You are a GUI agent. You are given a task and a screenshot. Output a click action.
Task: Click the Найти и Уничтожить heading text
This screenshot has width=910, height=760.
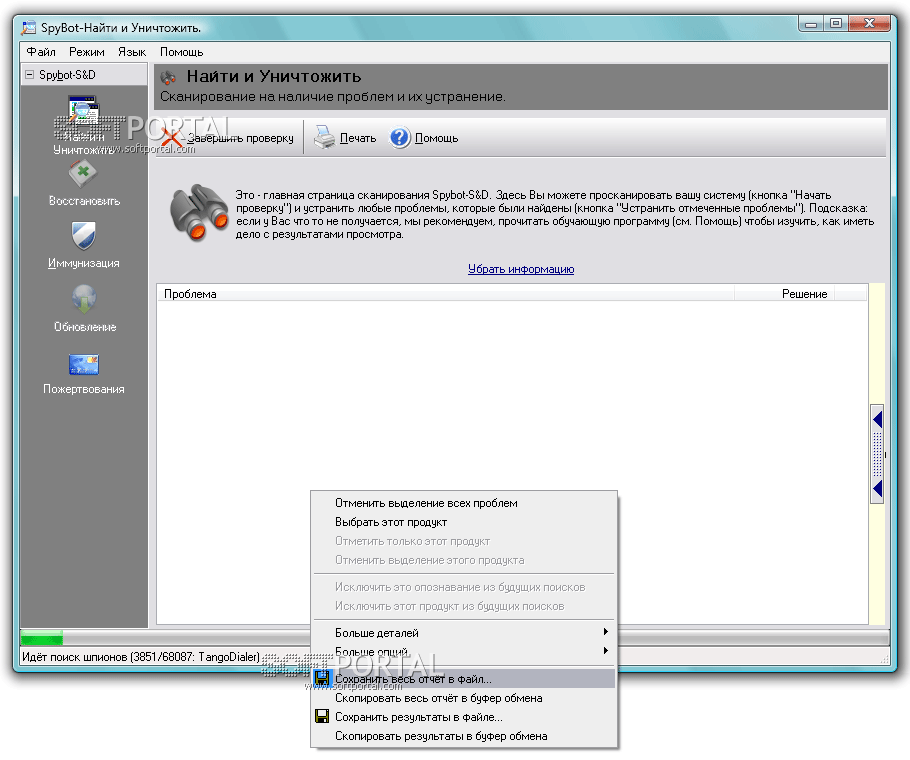pos(274,76)
